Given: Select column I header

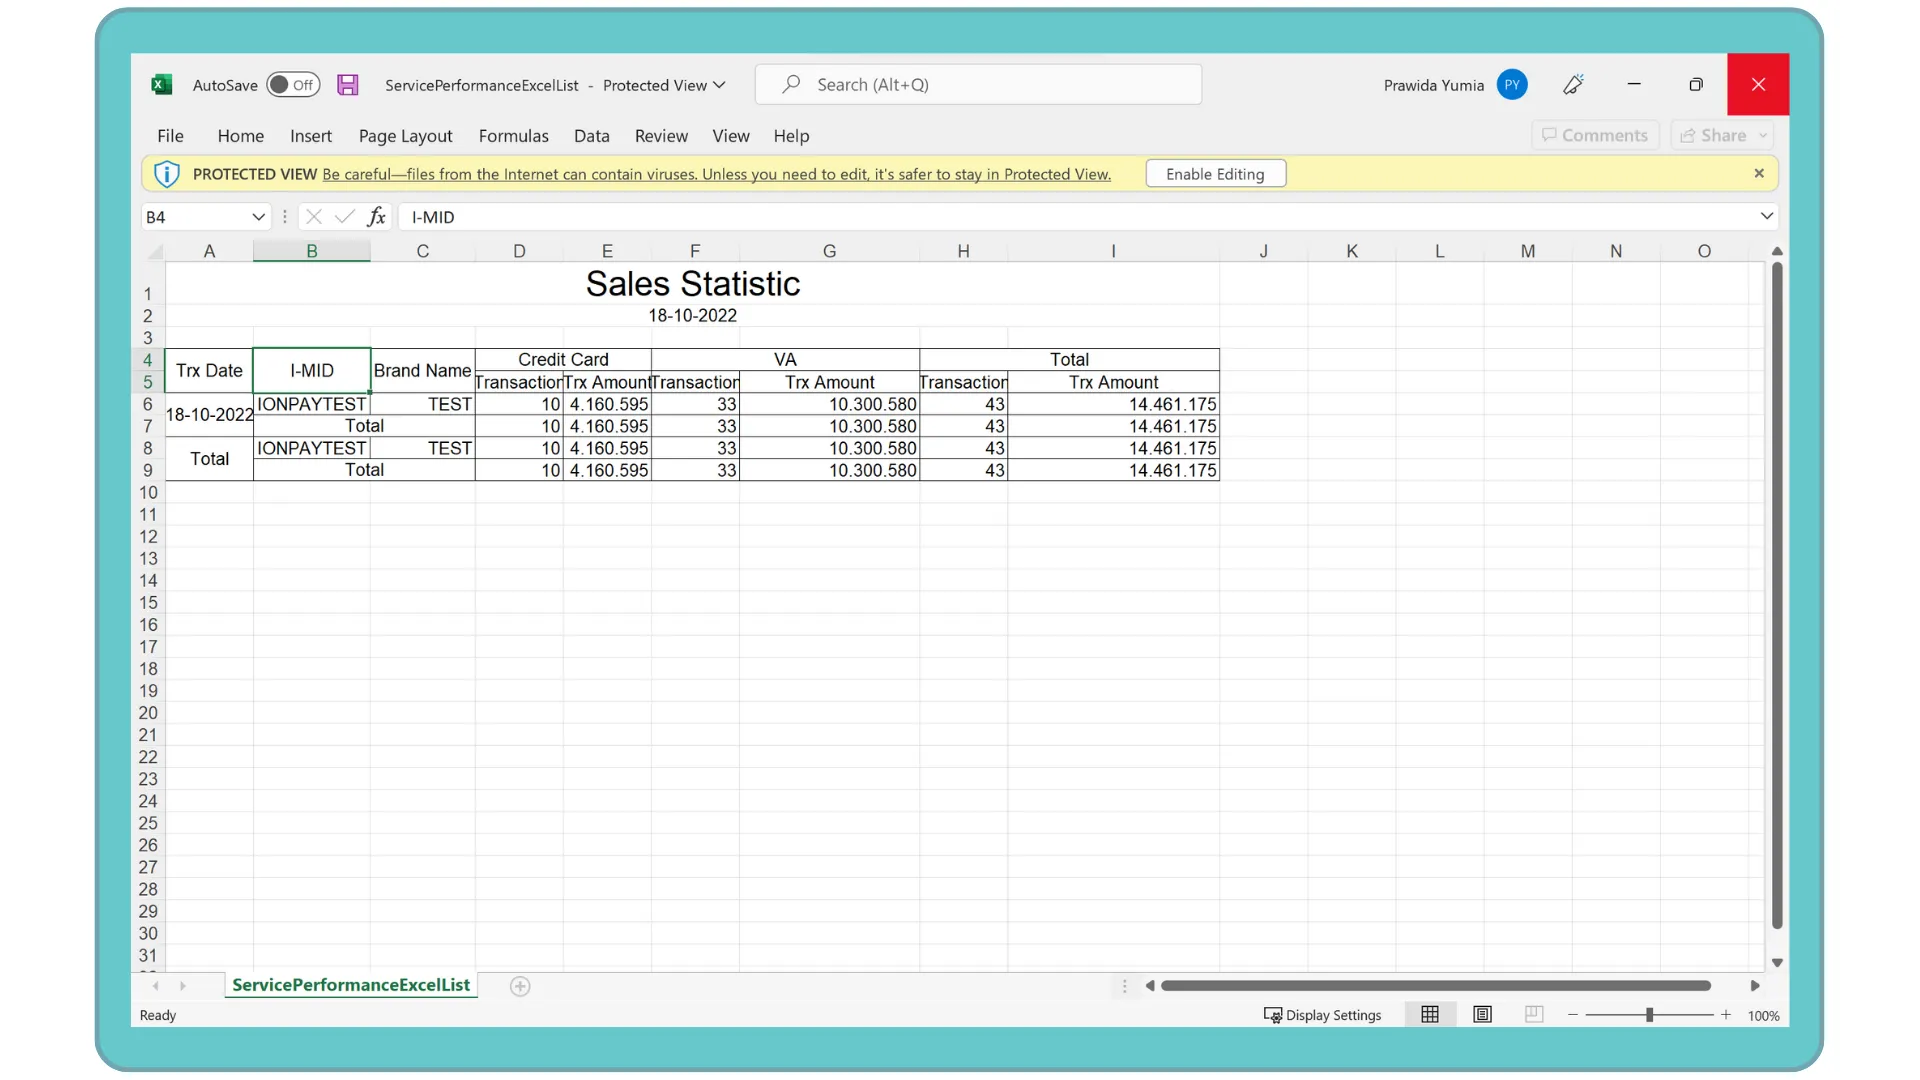Looking at the screenshot, I should [x=1113, y=251].
